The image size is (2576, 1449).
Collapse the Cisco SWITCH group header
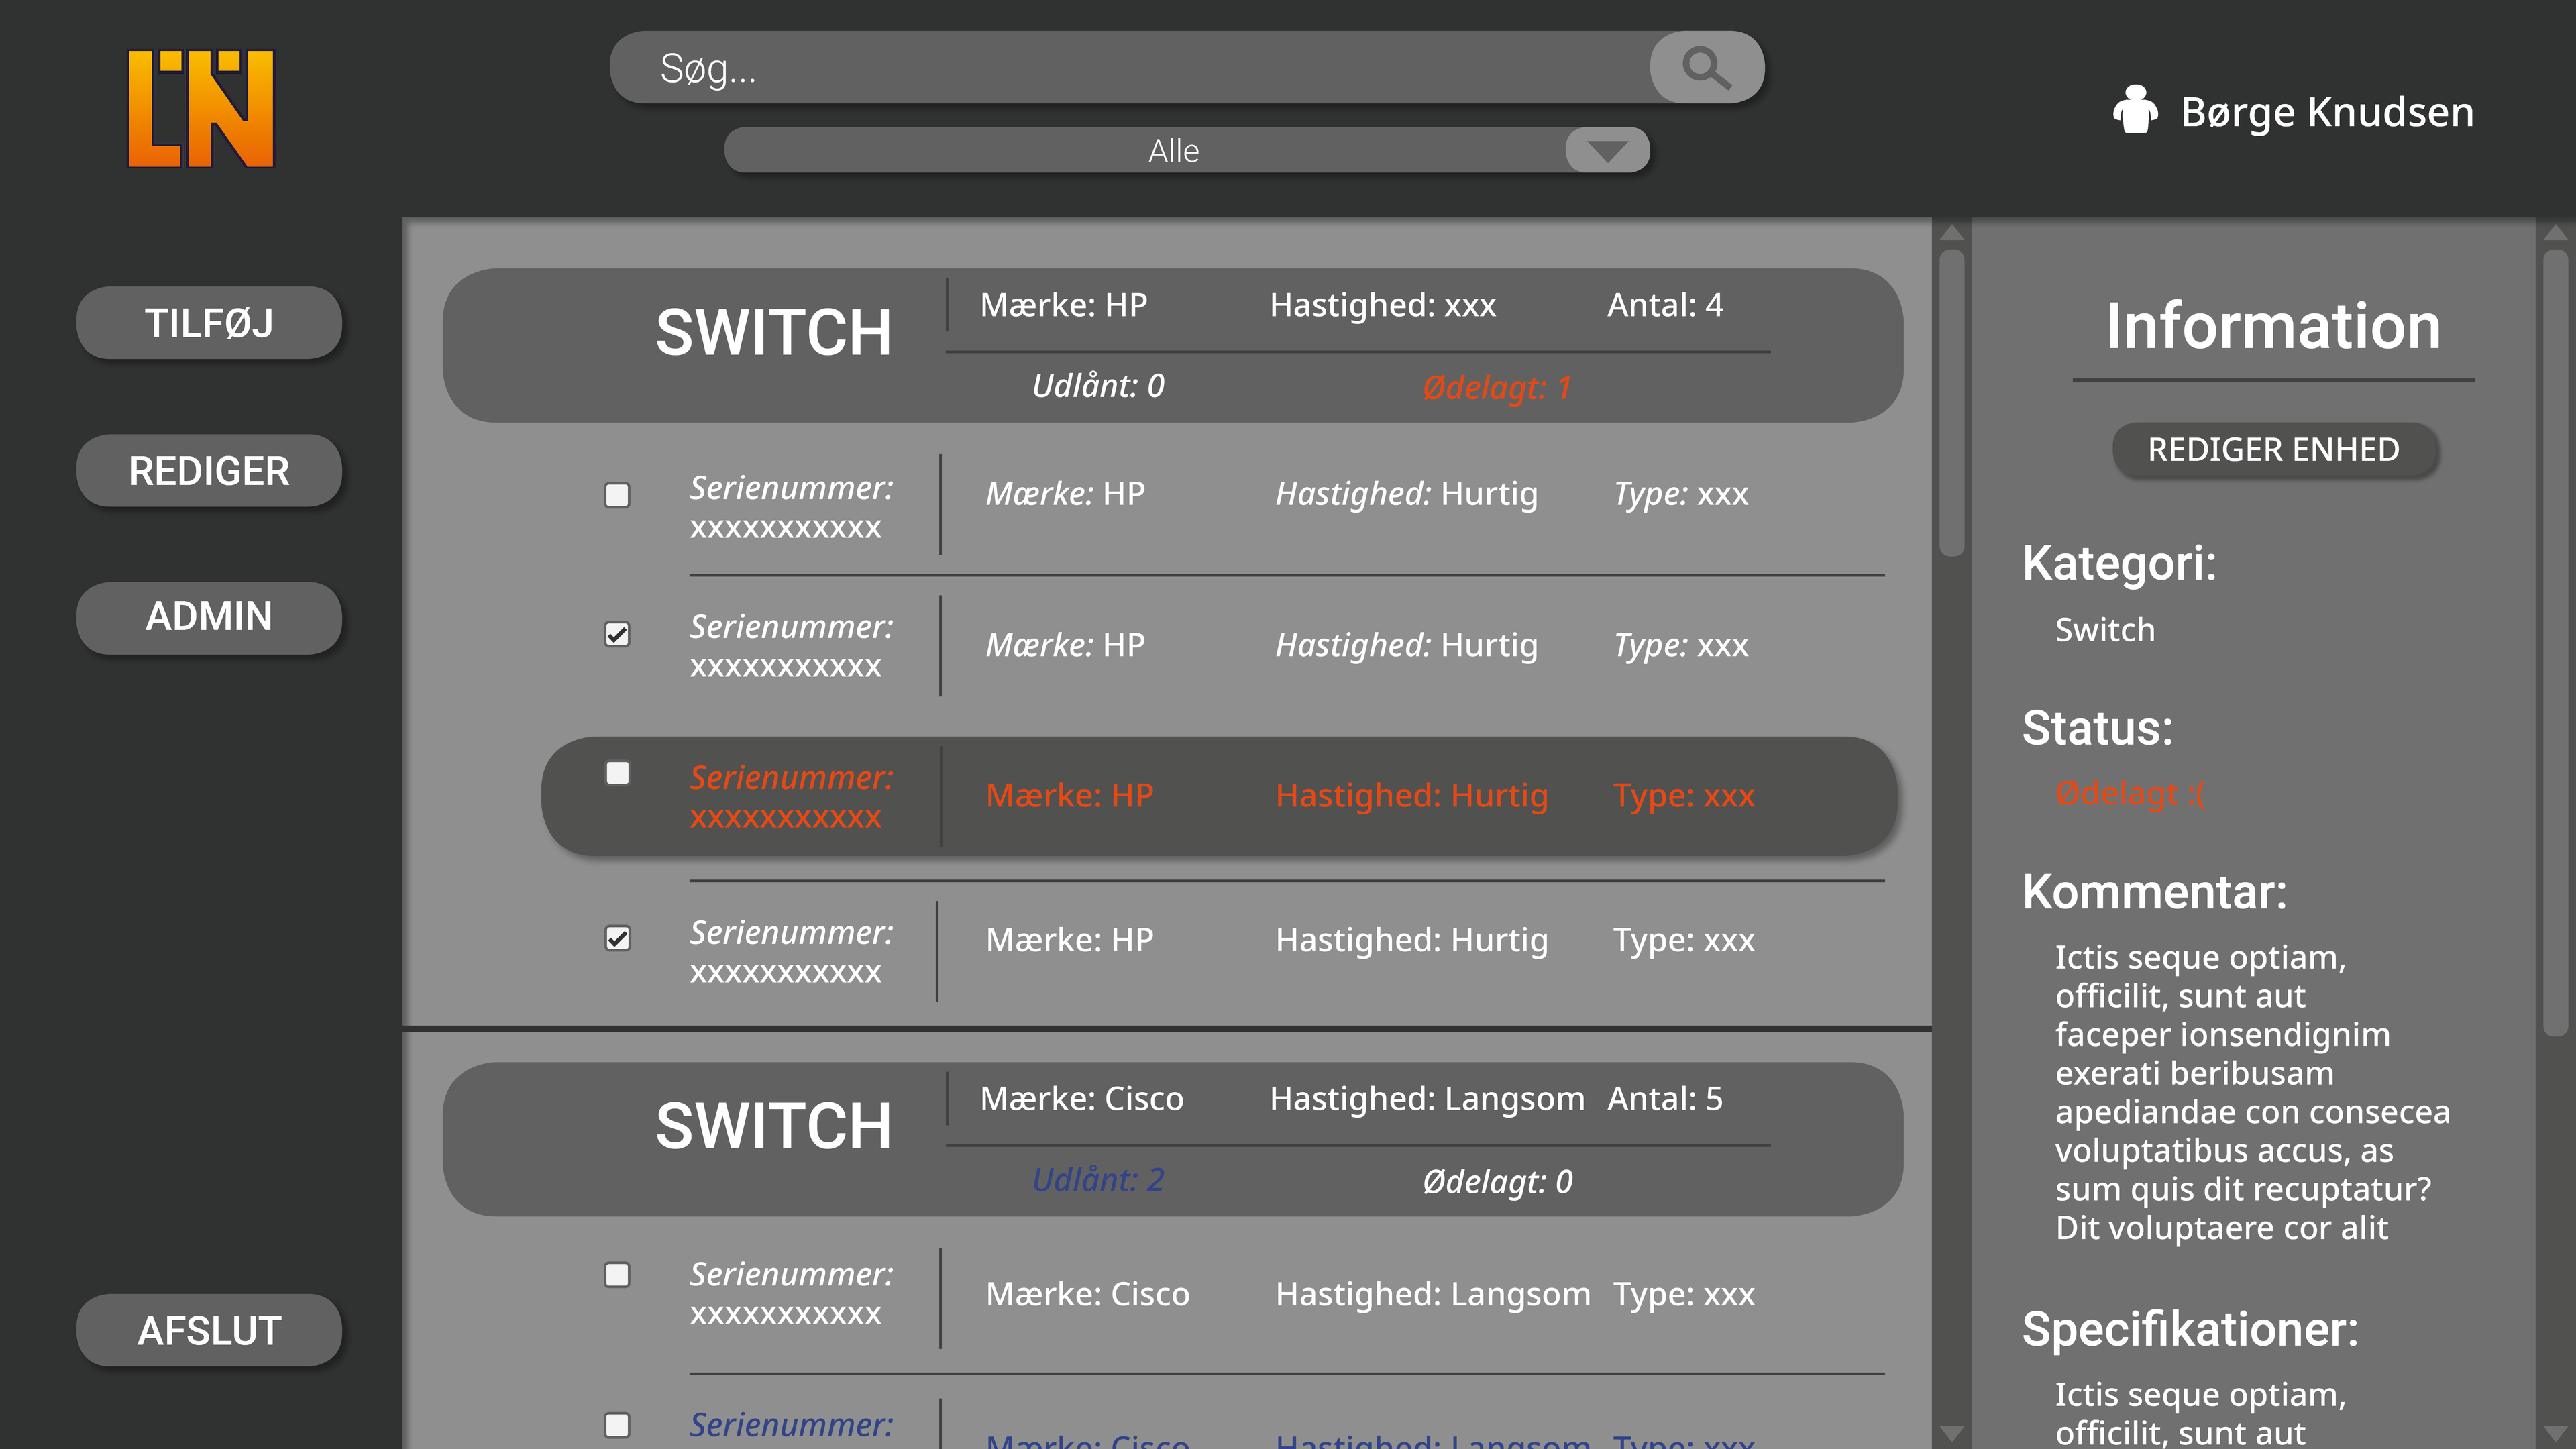[1173, 1139]
